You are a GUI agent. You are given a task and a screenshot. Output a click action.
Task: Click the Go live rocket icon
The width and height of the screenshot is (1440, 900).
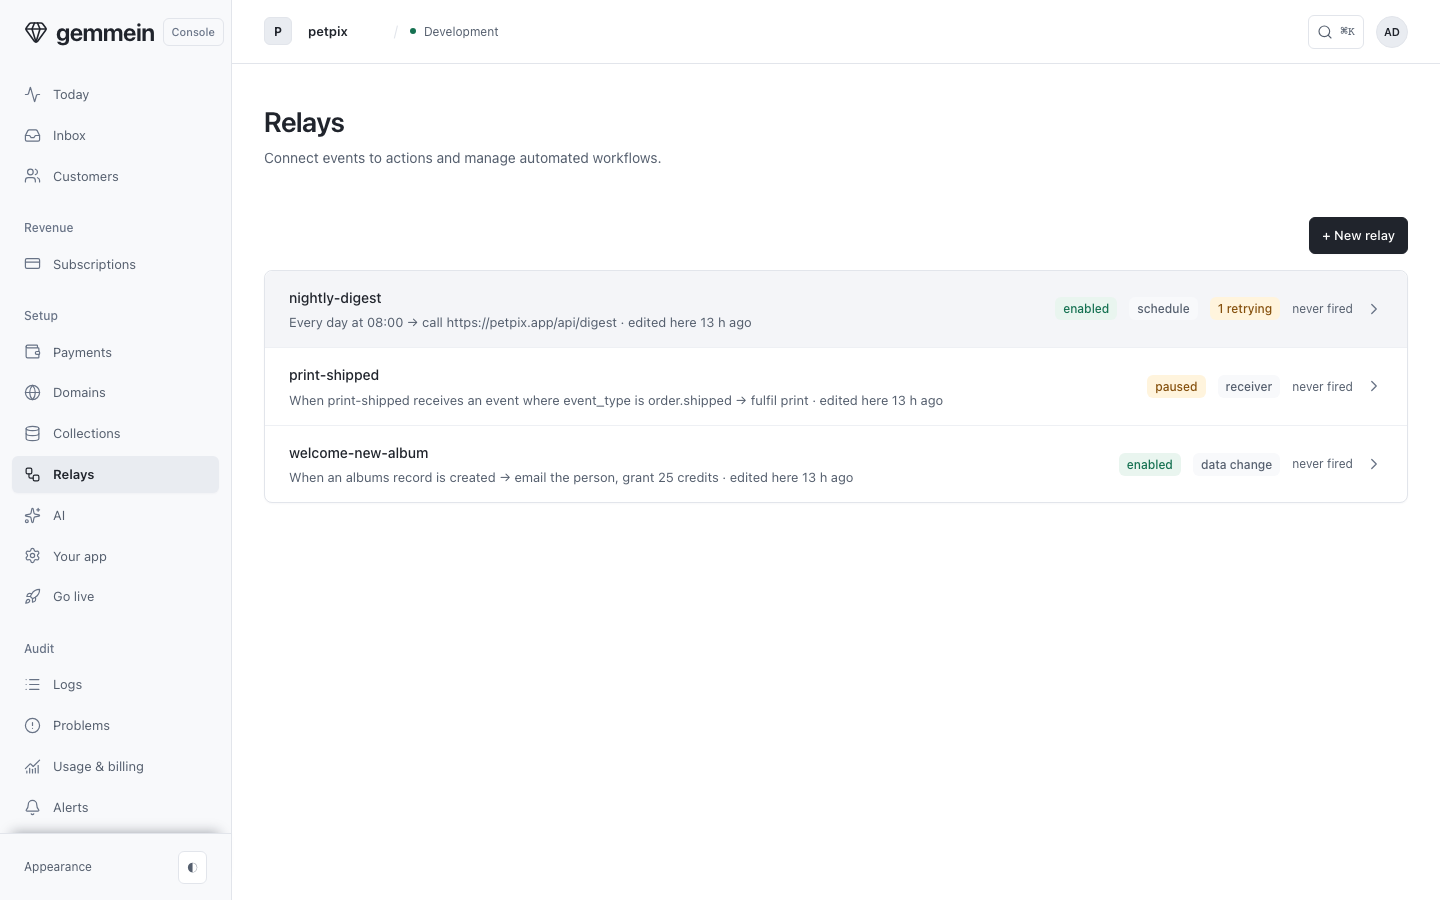(33, 596)
